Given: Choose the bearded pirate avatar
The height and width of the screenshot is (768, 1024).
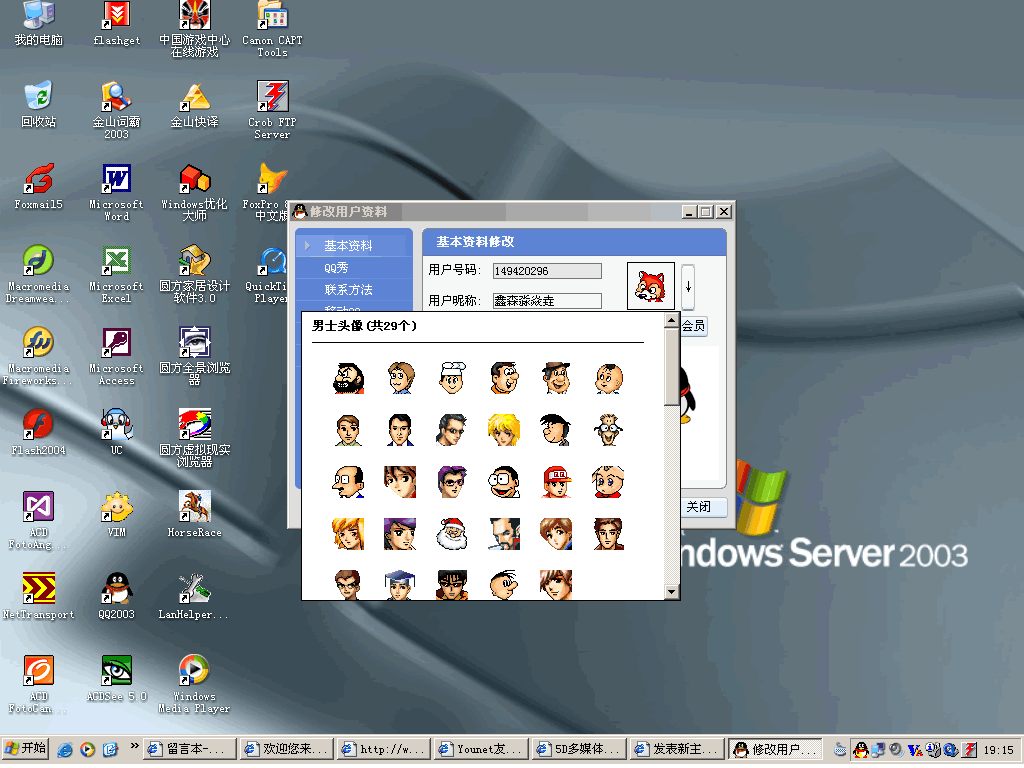Looking at the screenshot, I should [x=348, y=377].
